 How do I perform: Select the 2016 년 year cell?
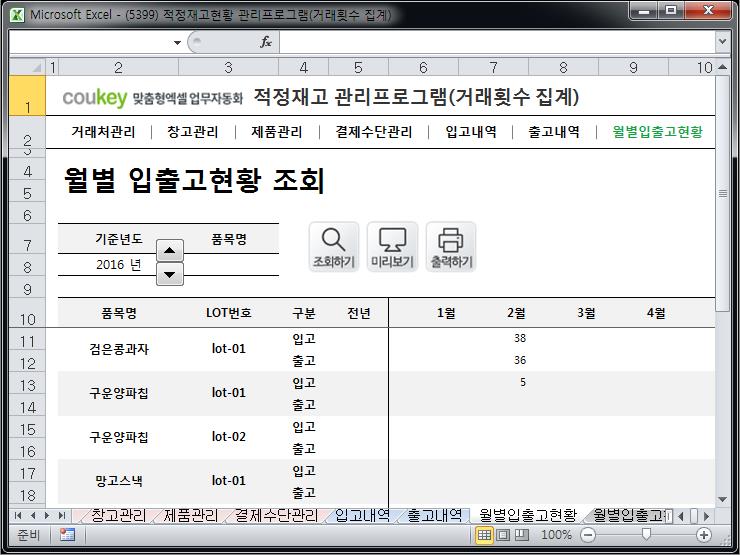click(118, 265)
